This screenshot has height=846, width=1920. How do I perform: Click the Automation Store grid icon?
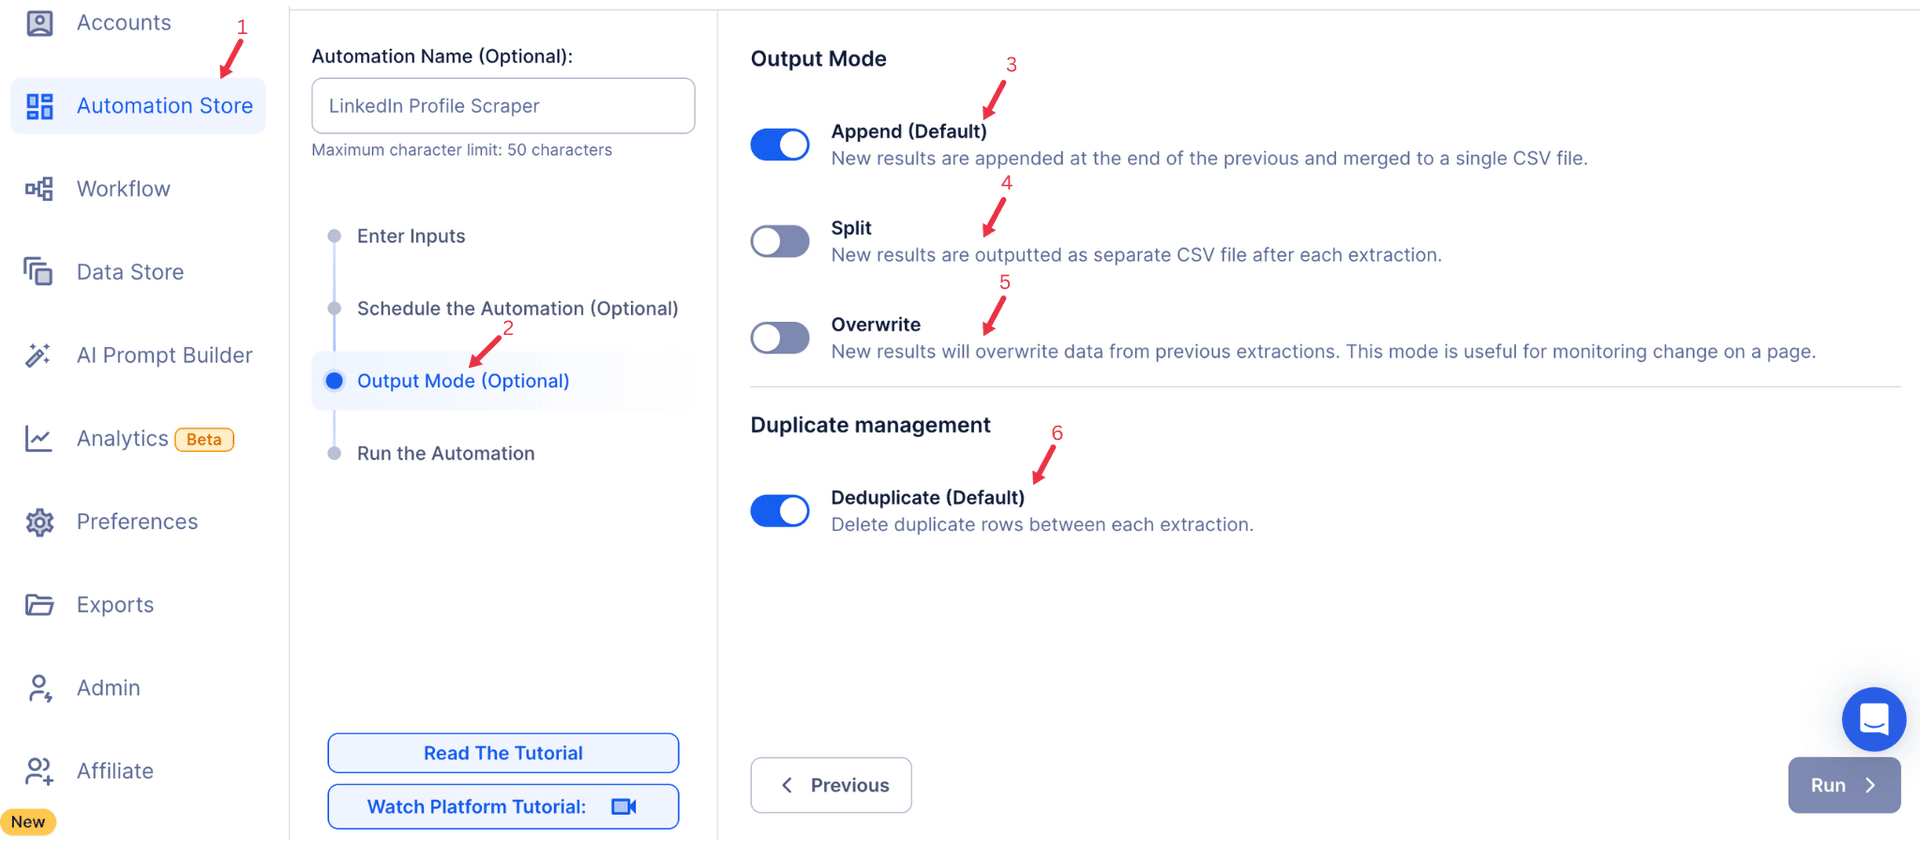point(39,106)
